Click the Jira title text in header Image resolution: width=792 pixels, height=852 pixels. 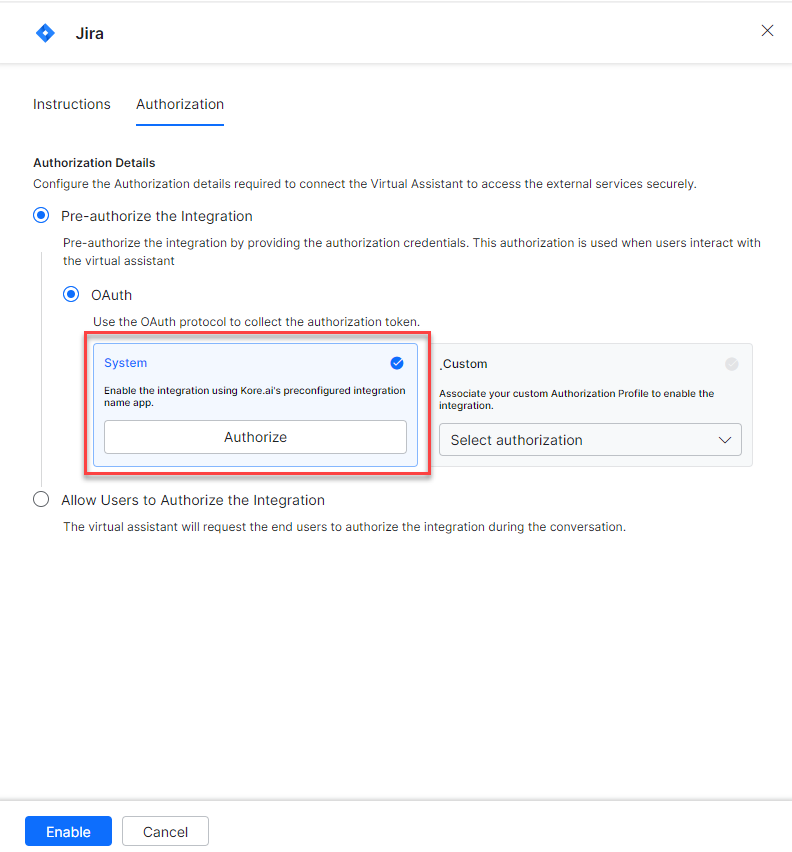pyautogui.click(x=89, y=33)
